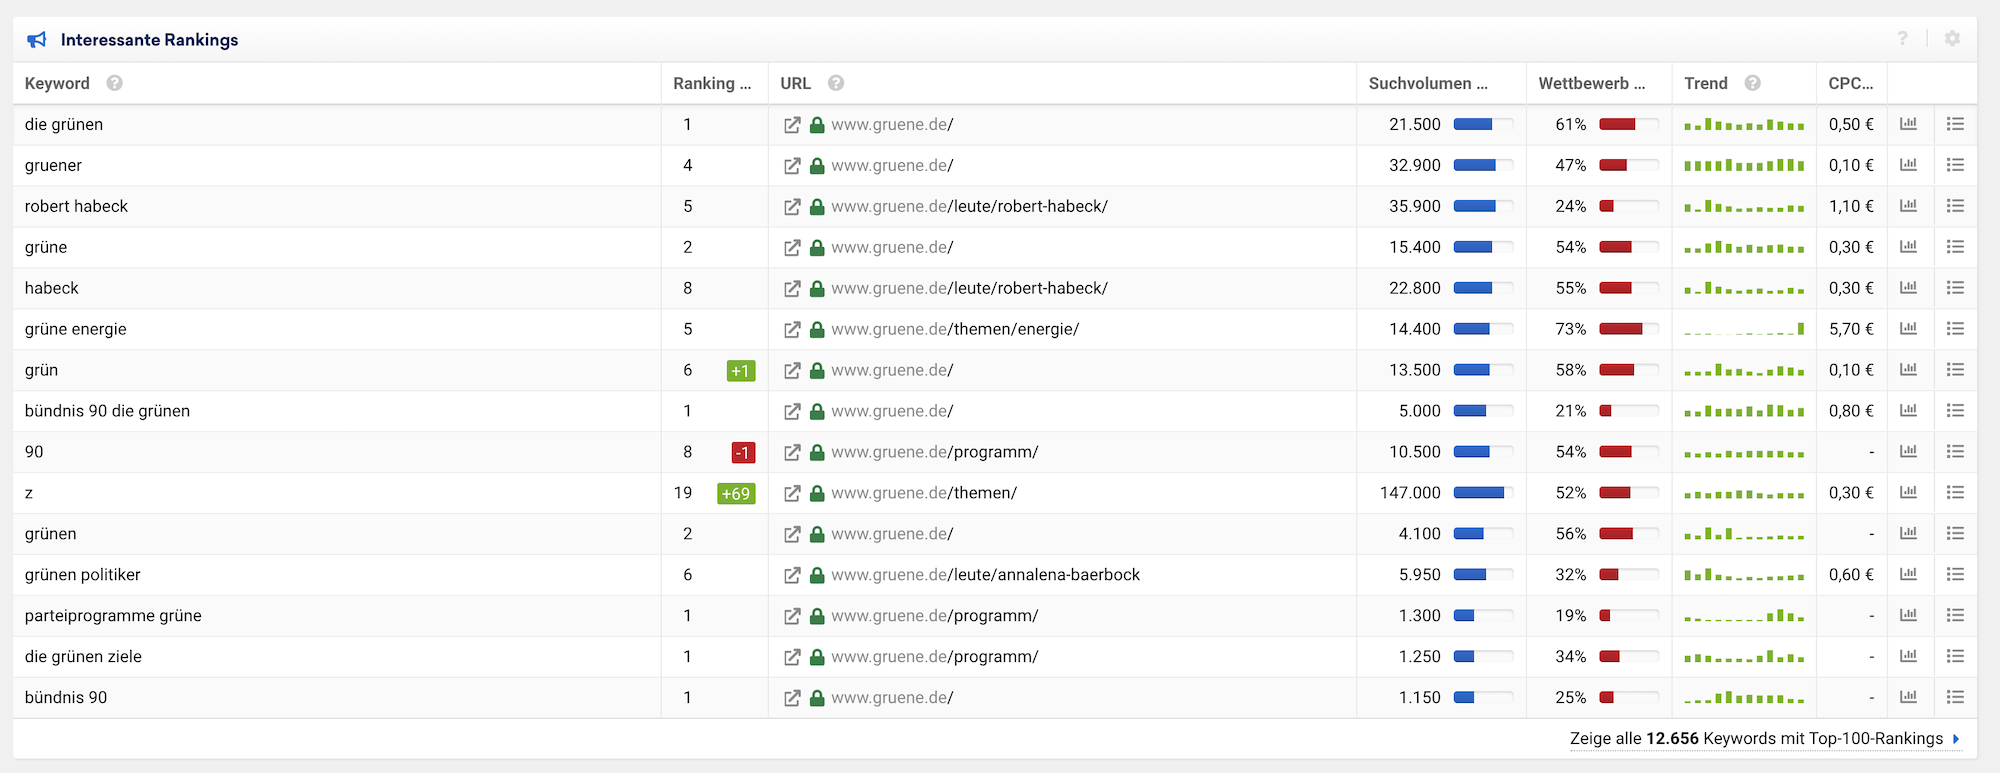Screen dimensions: 2000x773
Task: Open external link icon for die grünen
Action: coord(792,125)
